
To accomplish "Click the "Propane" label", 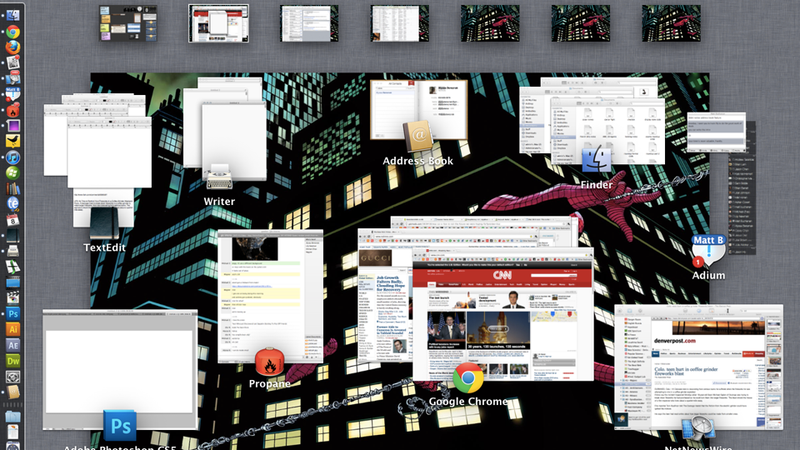I will [x=269, y=384].
